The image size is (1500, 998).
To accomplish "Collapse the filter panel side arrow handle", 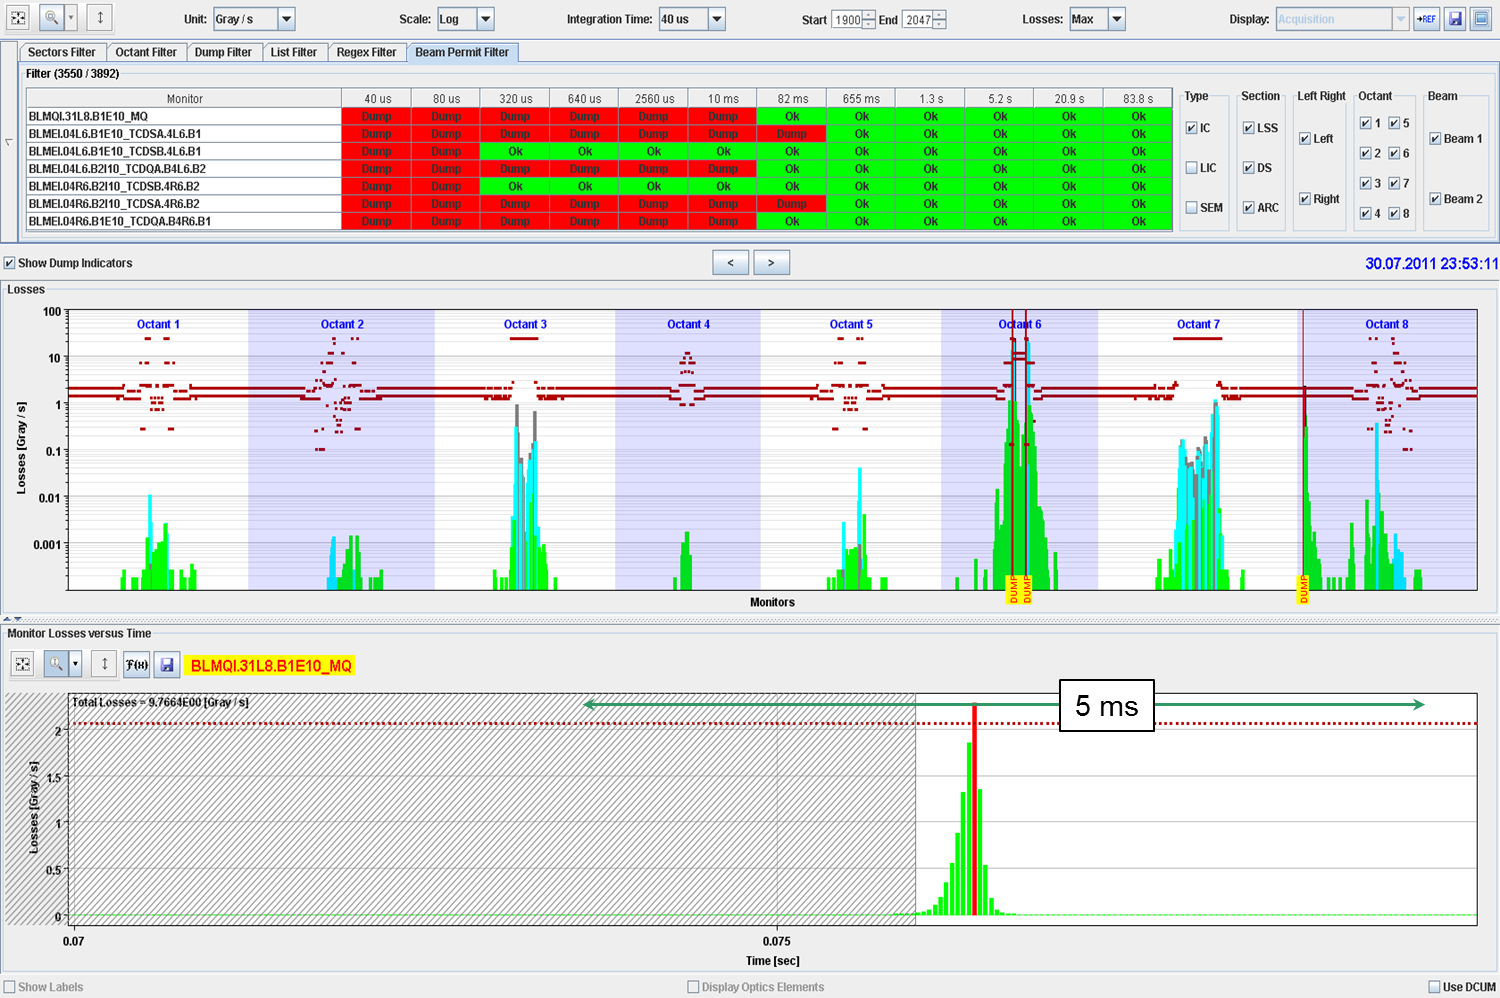I will click(9, 142).
